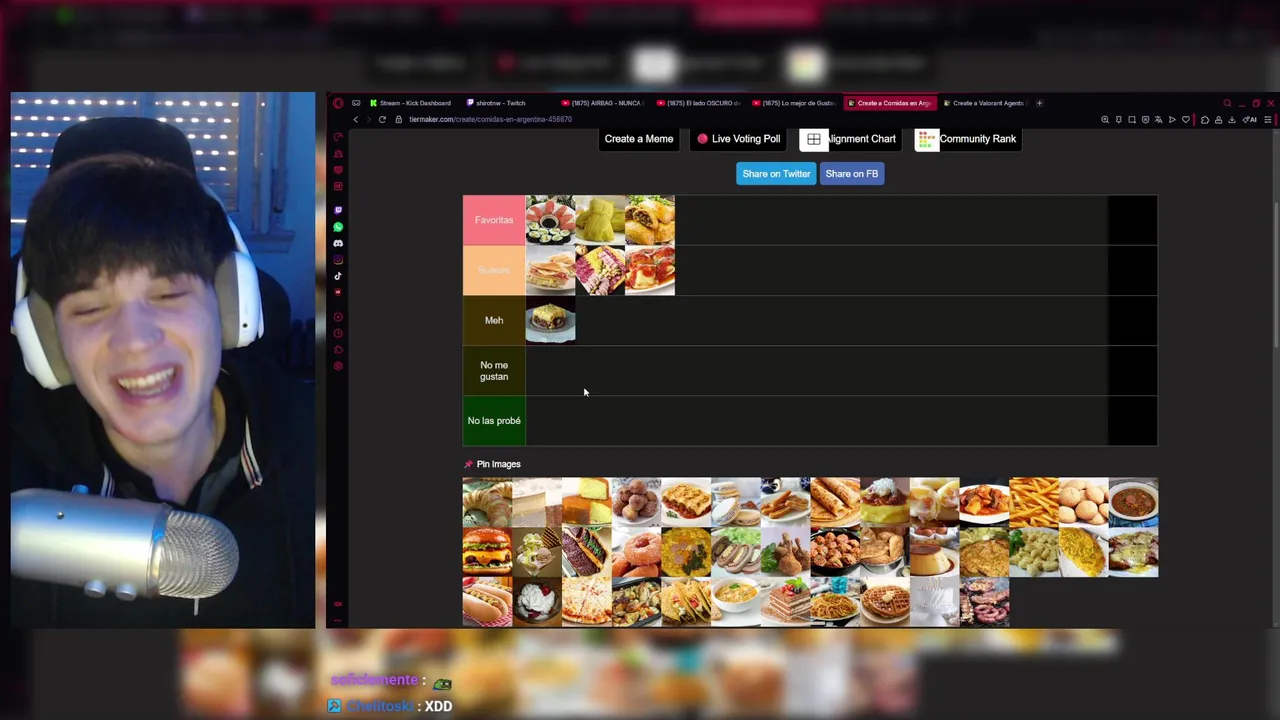The image size is (1280, 720).
Task: Pick the hot dog image from the pool
Action: (x=487, y=602)
